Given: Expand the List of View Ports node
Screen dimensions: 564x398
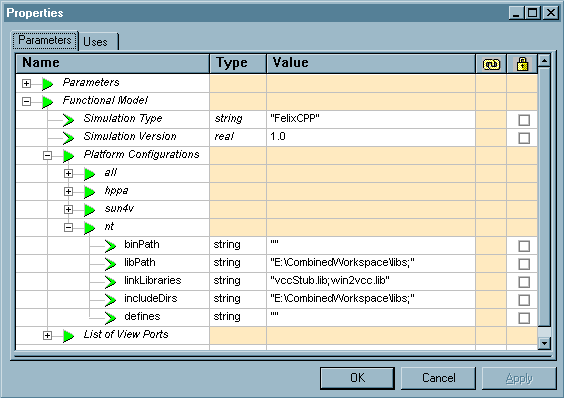Looking at the screenshot, I should click(47, 335).
